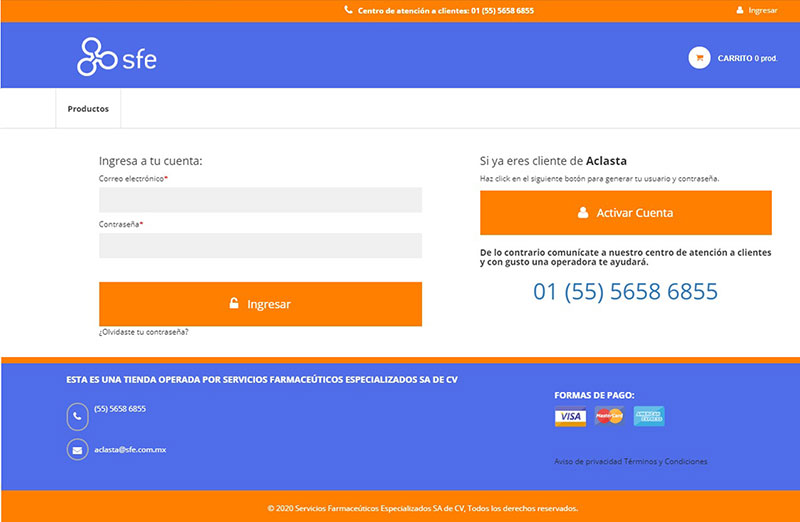Click the copyright 2020 footer text
This screenshot has height=522, width=800.
[x=422, y=508]
